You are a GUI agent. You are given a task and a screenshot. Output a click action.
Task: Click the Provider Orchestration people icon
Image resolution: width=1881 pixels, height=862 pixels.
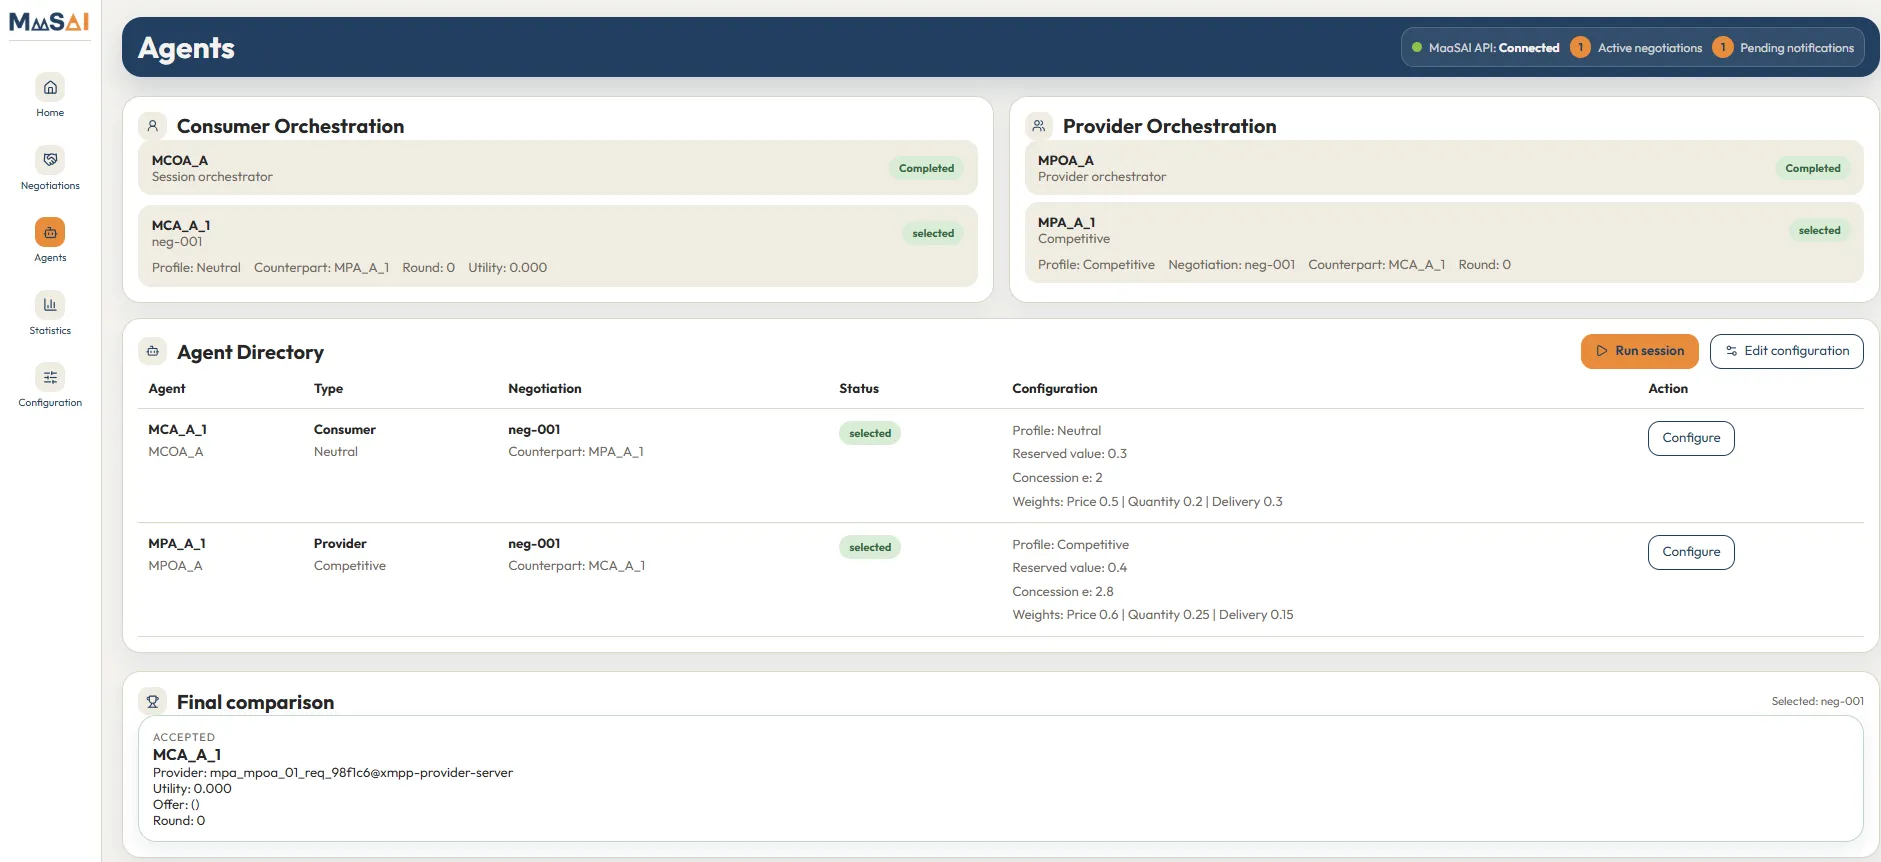point(1039,126)
